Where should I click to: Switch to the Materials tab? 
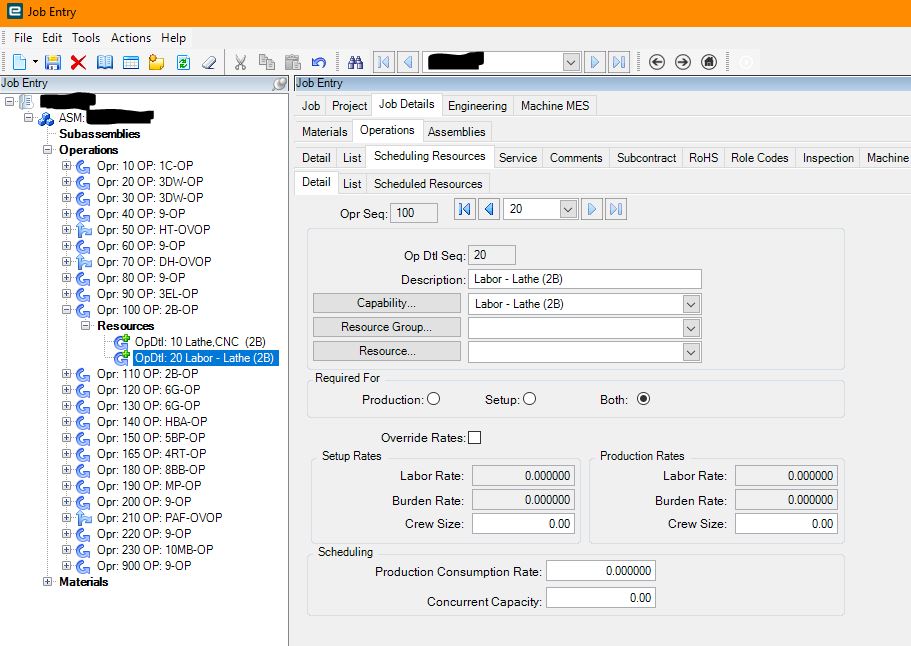[x=324, y=132]
